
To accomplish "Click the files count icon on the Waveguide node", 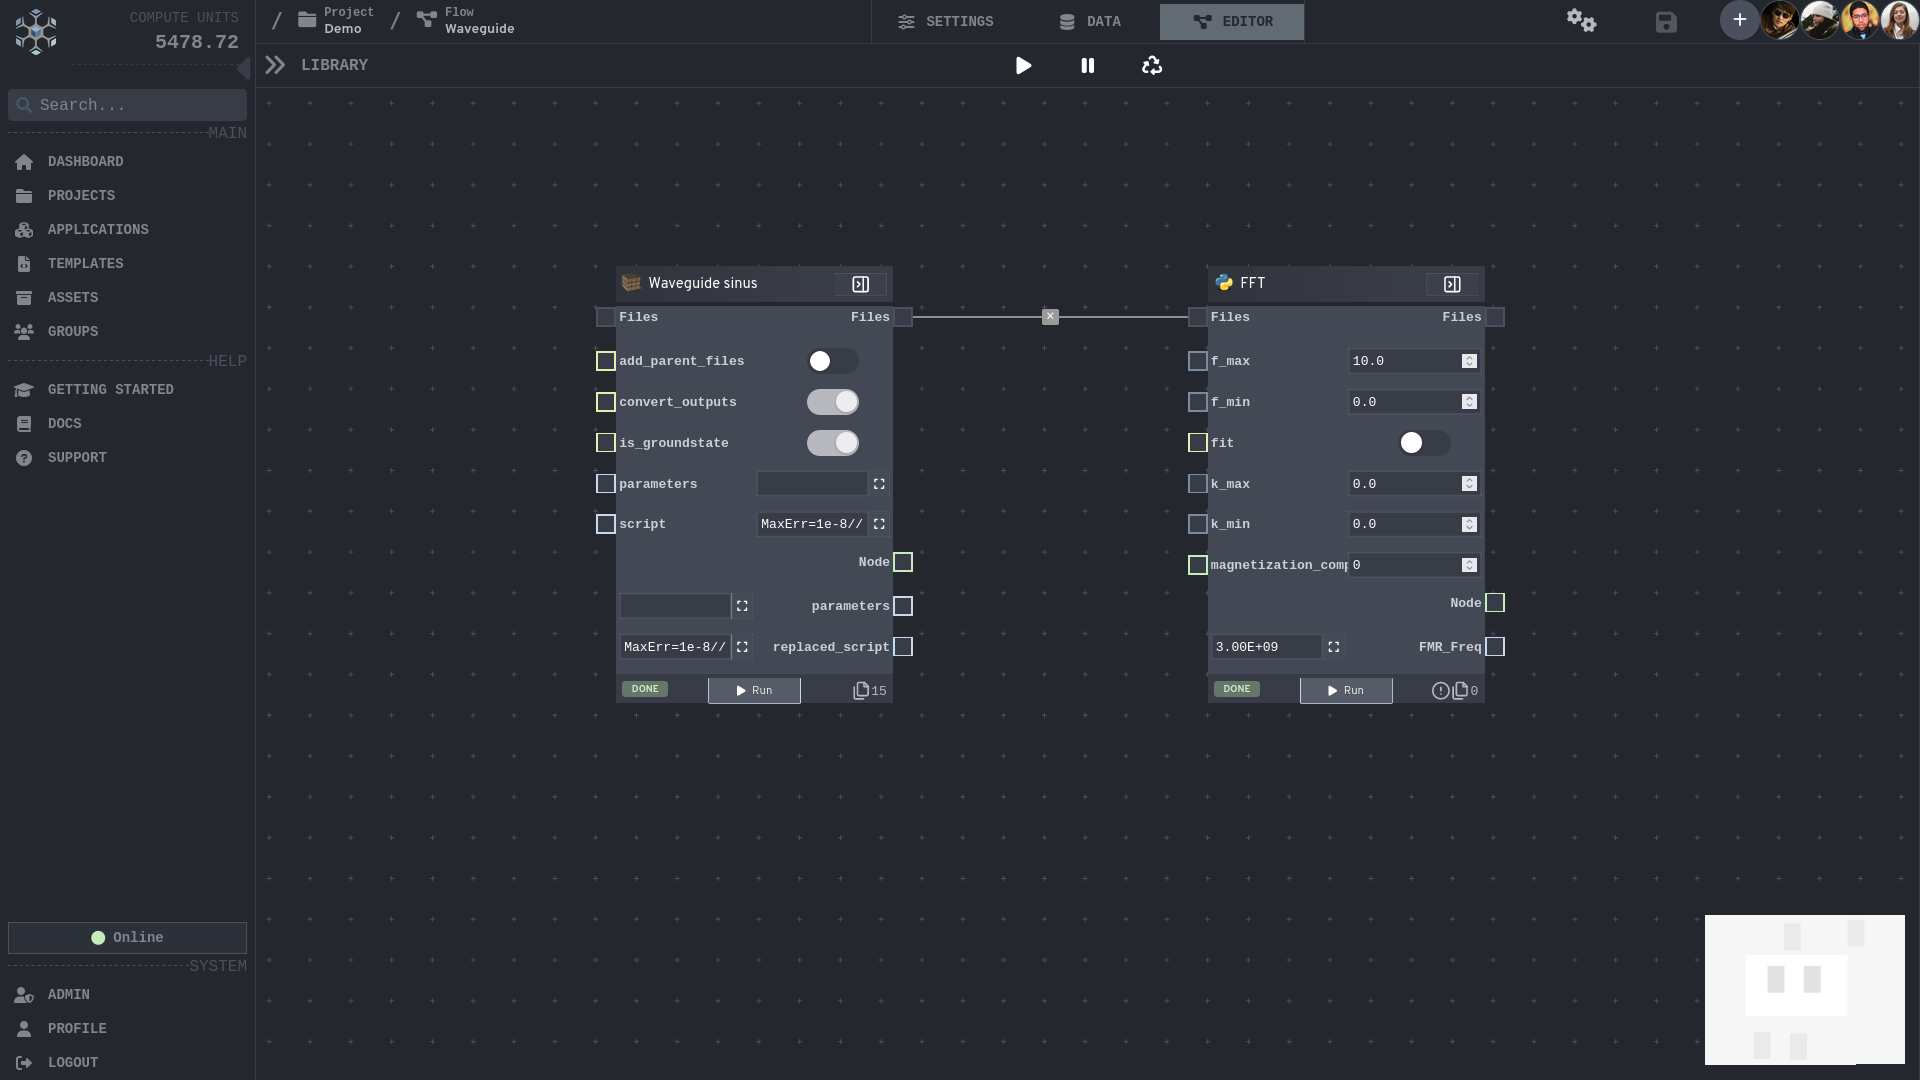I will tap(861, 691).
